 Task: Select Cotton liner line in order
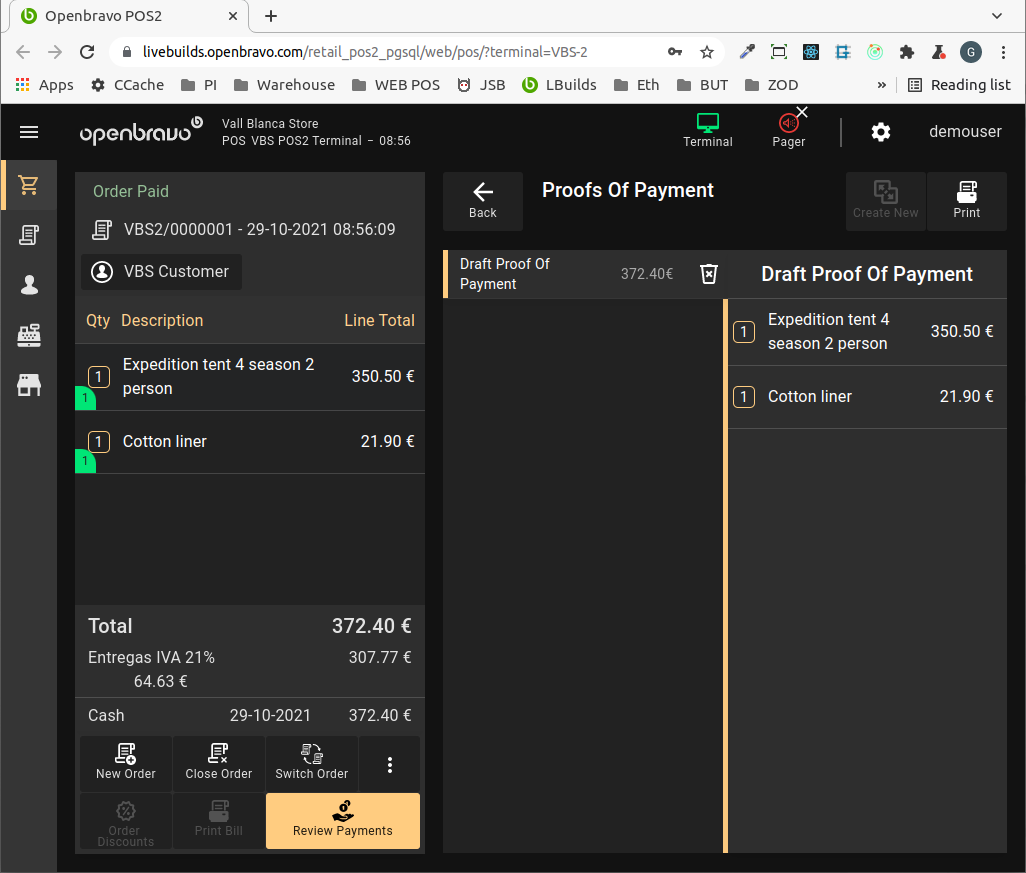pyautogui.click(x=250, y=442)
